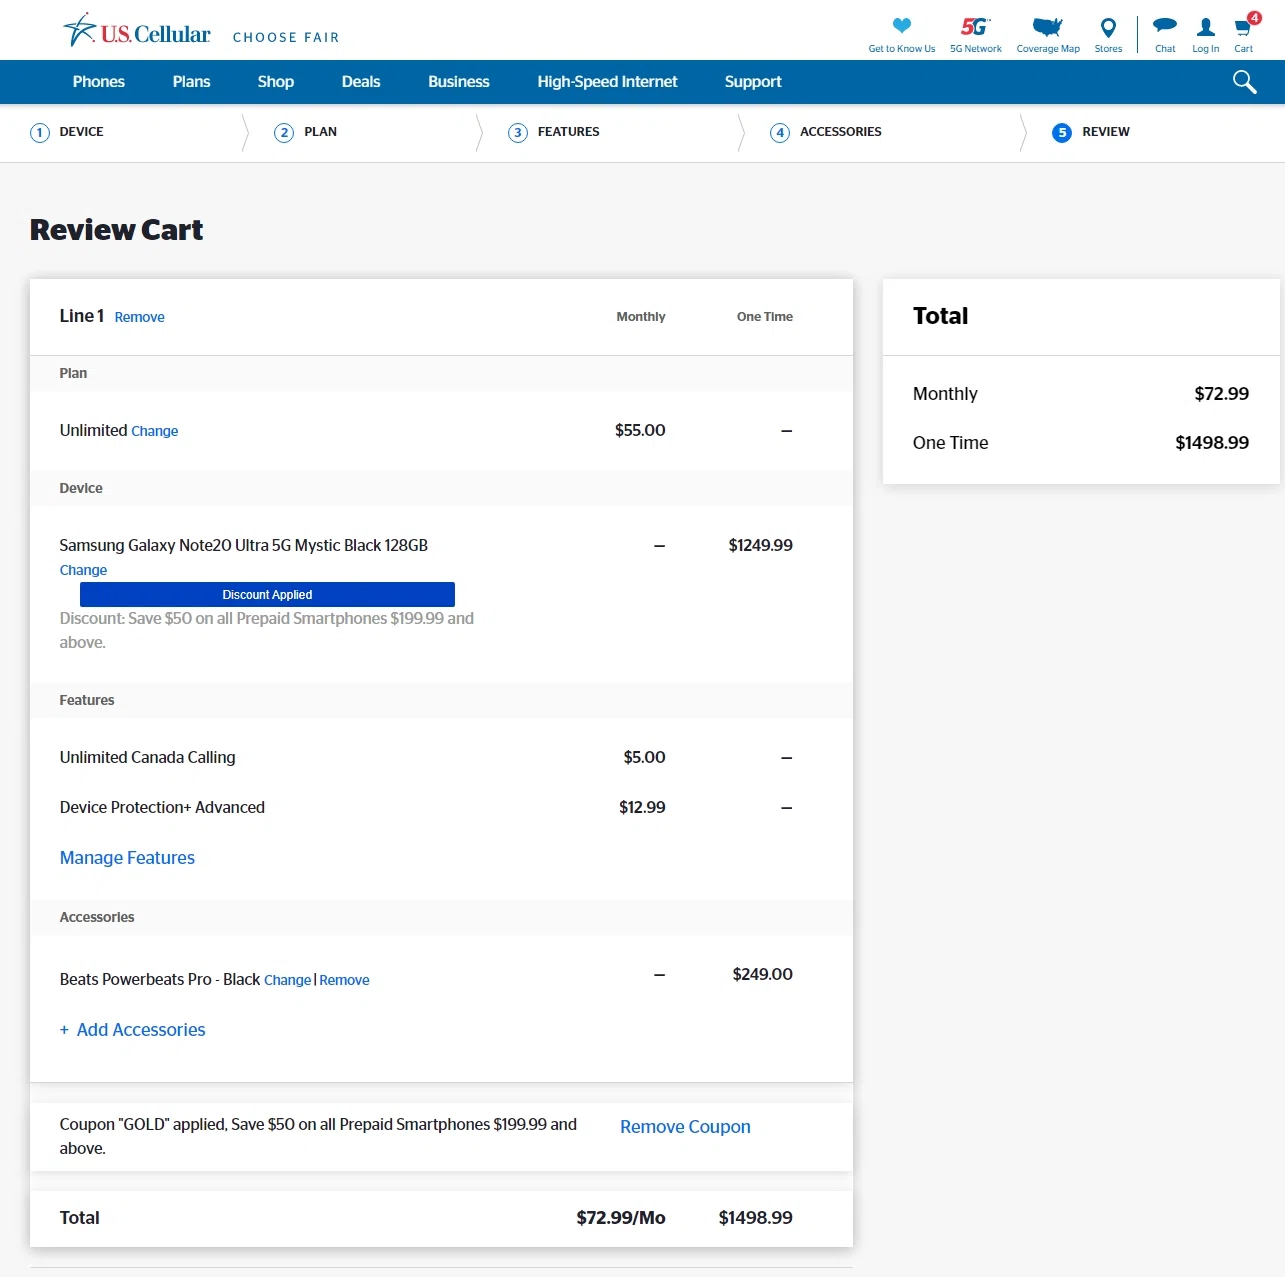The height and width of the screenshot is (1277, 1285).
Task: Change Beats Powerbeats Pro accessory
Action: 288,980
